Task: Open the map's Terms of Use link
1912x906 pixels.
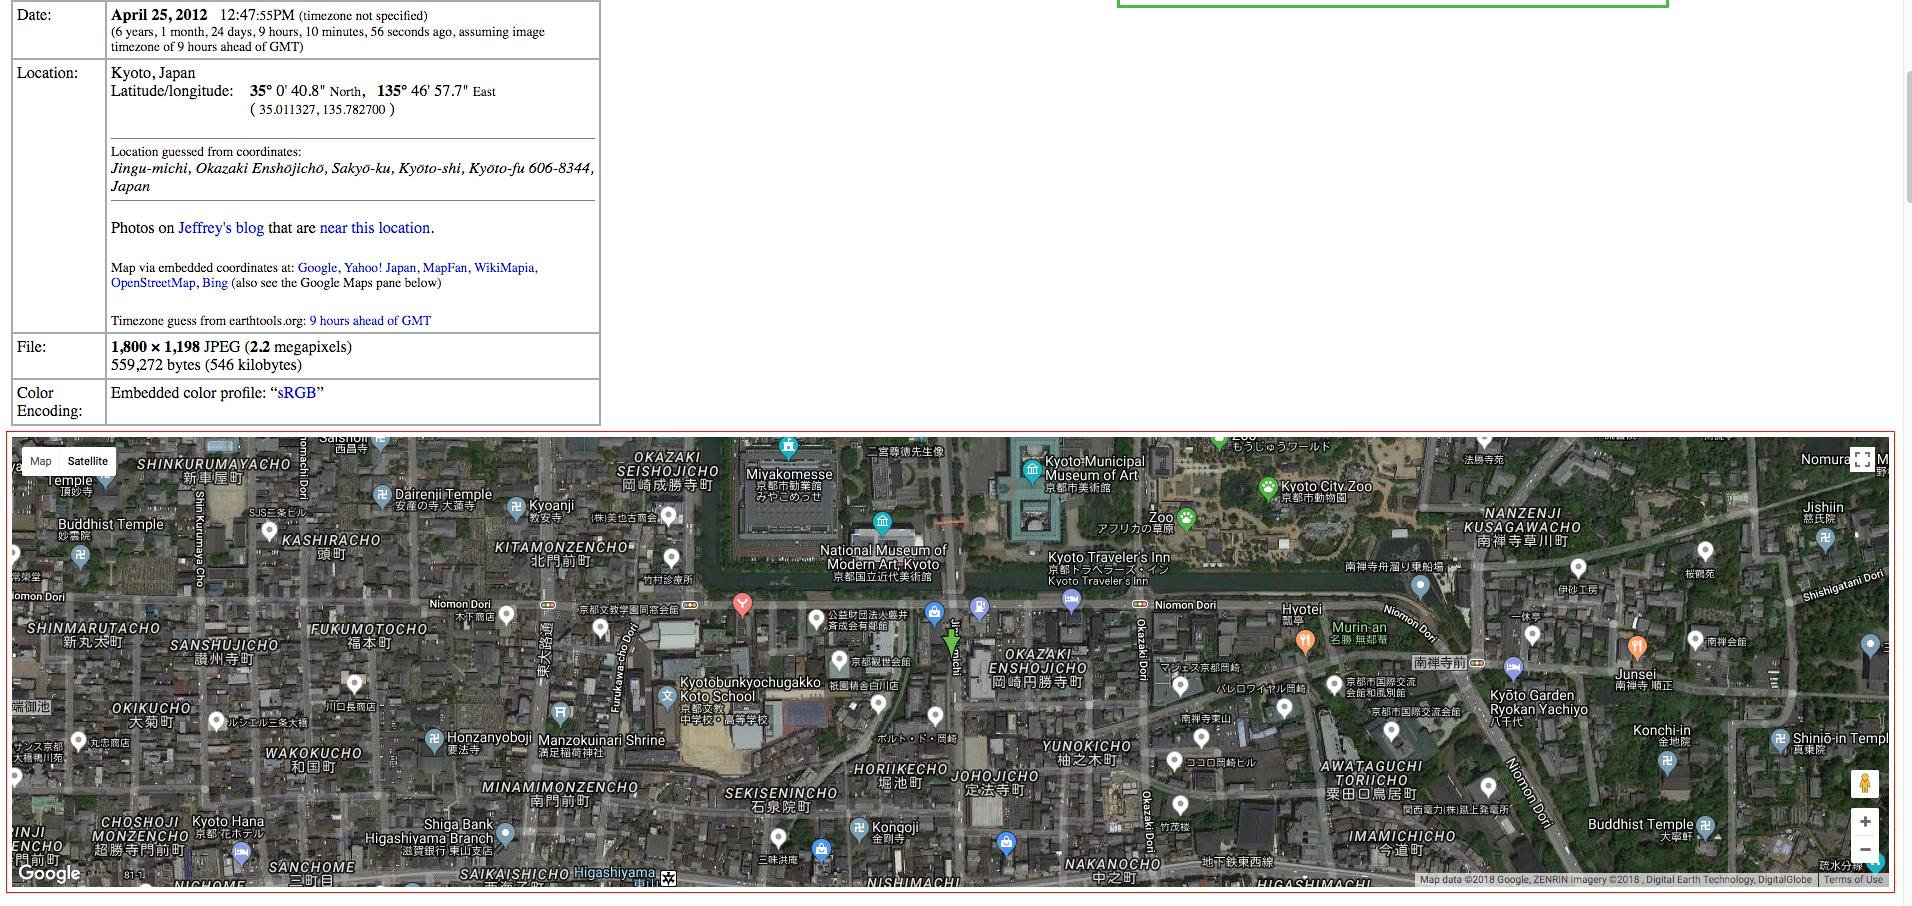Action: (x=1853, y=880)
